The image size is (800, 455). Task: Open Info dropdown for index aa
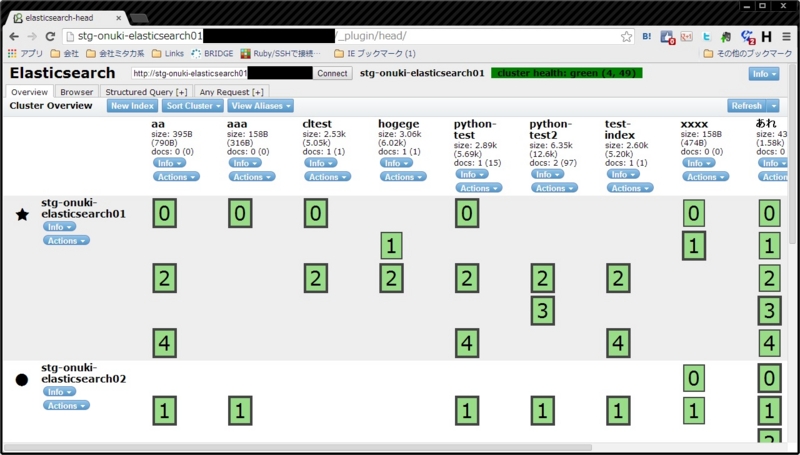pyautogui.click(x=169, y=163)
